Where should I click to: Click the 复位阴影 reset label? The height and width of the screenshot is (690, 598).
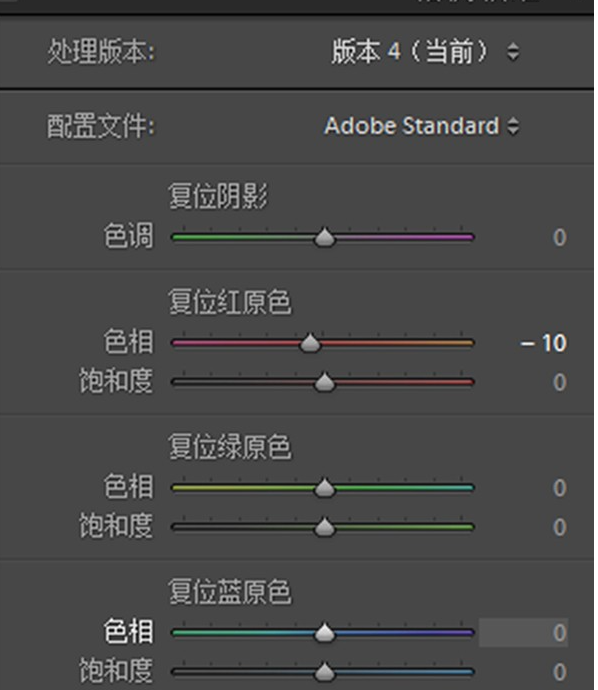point(218,196)
